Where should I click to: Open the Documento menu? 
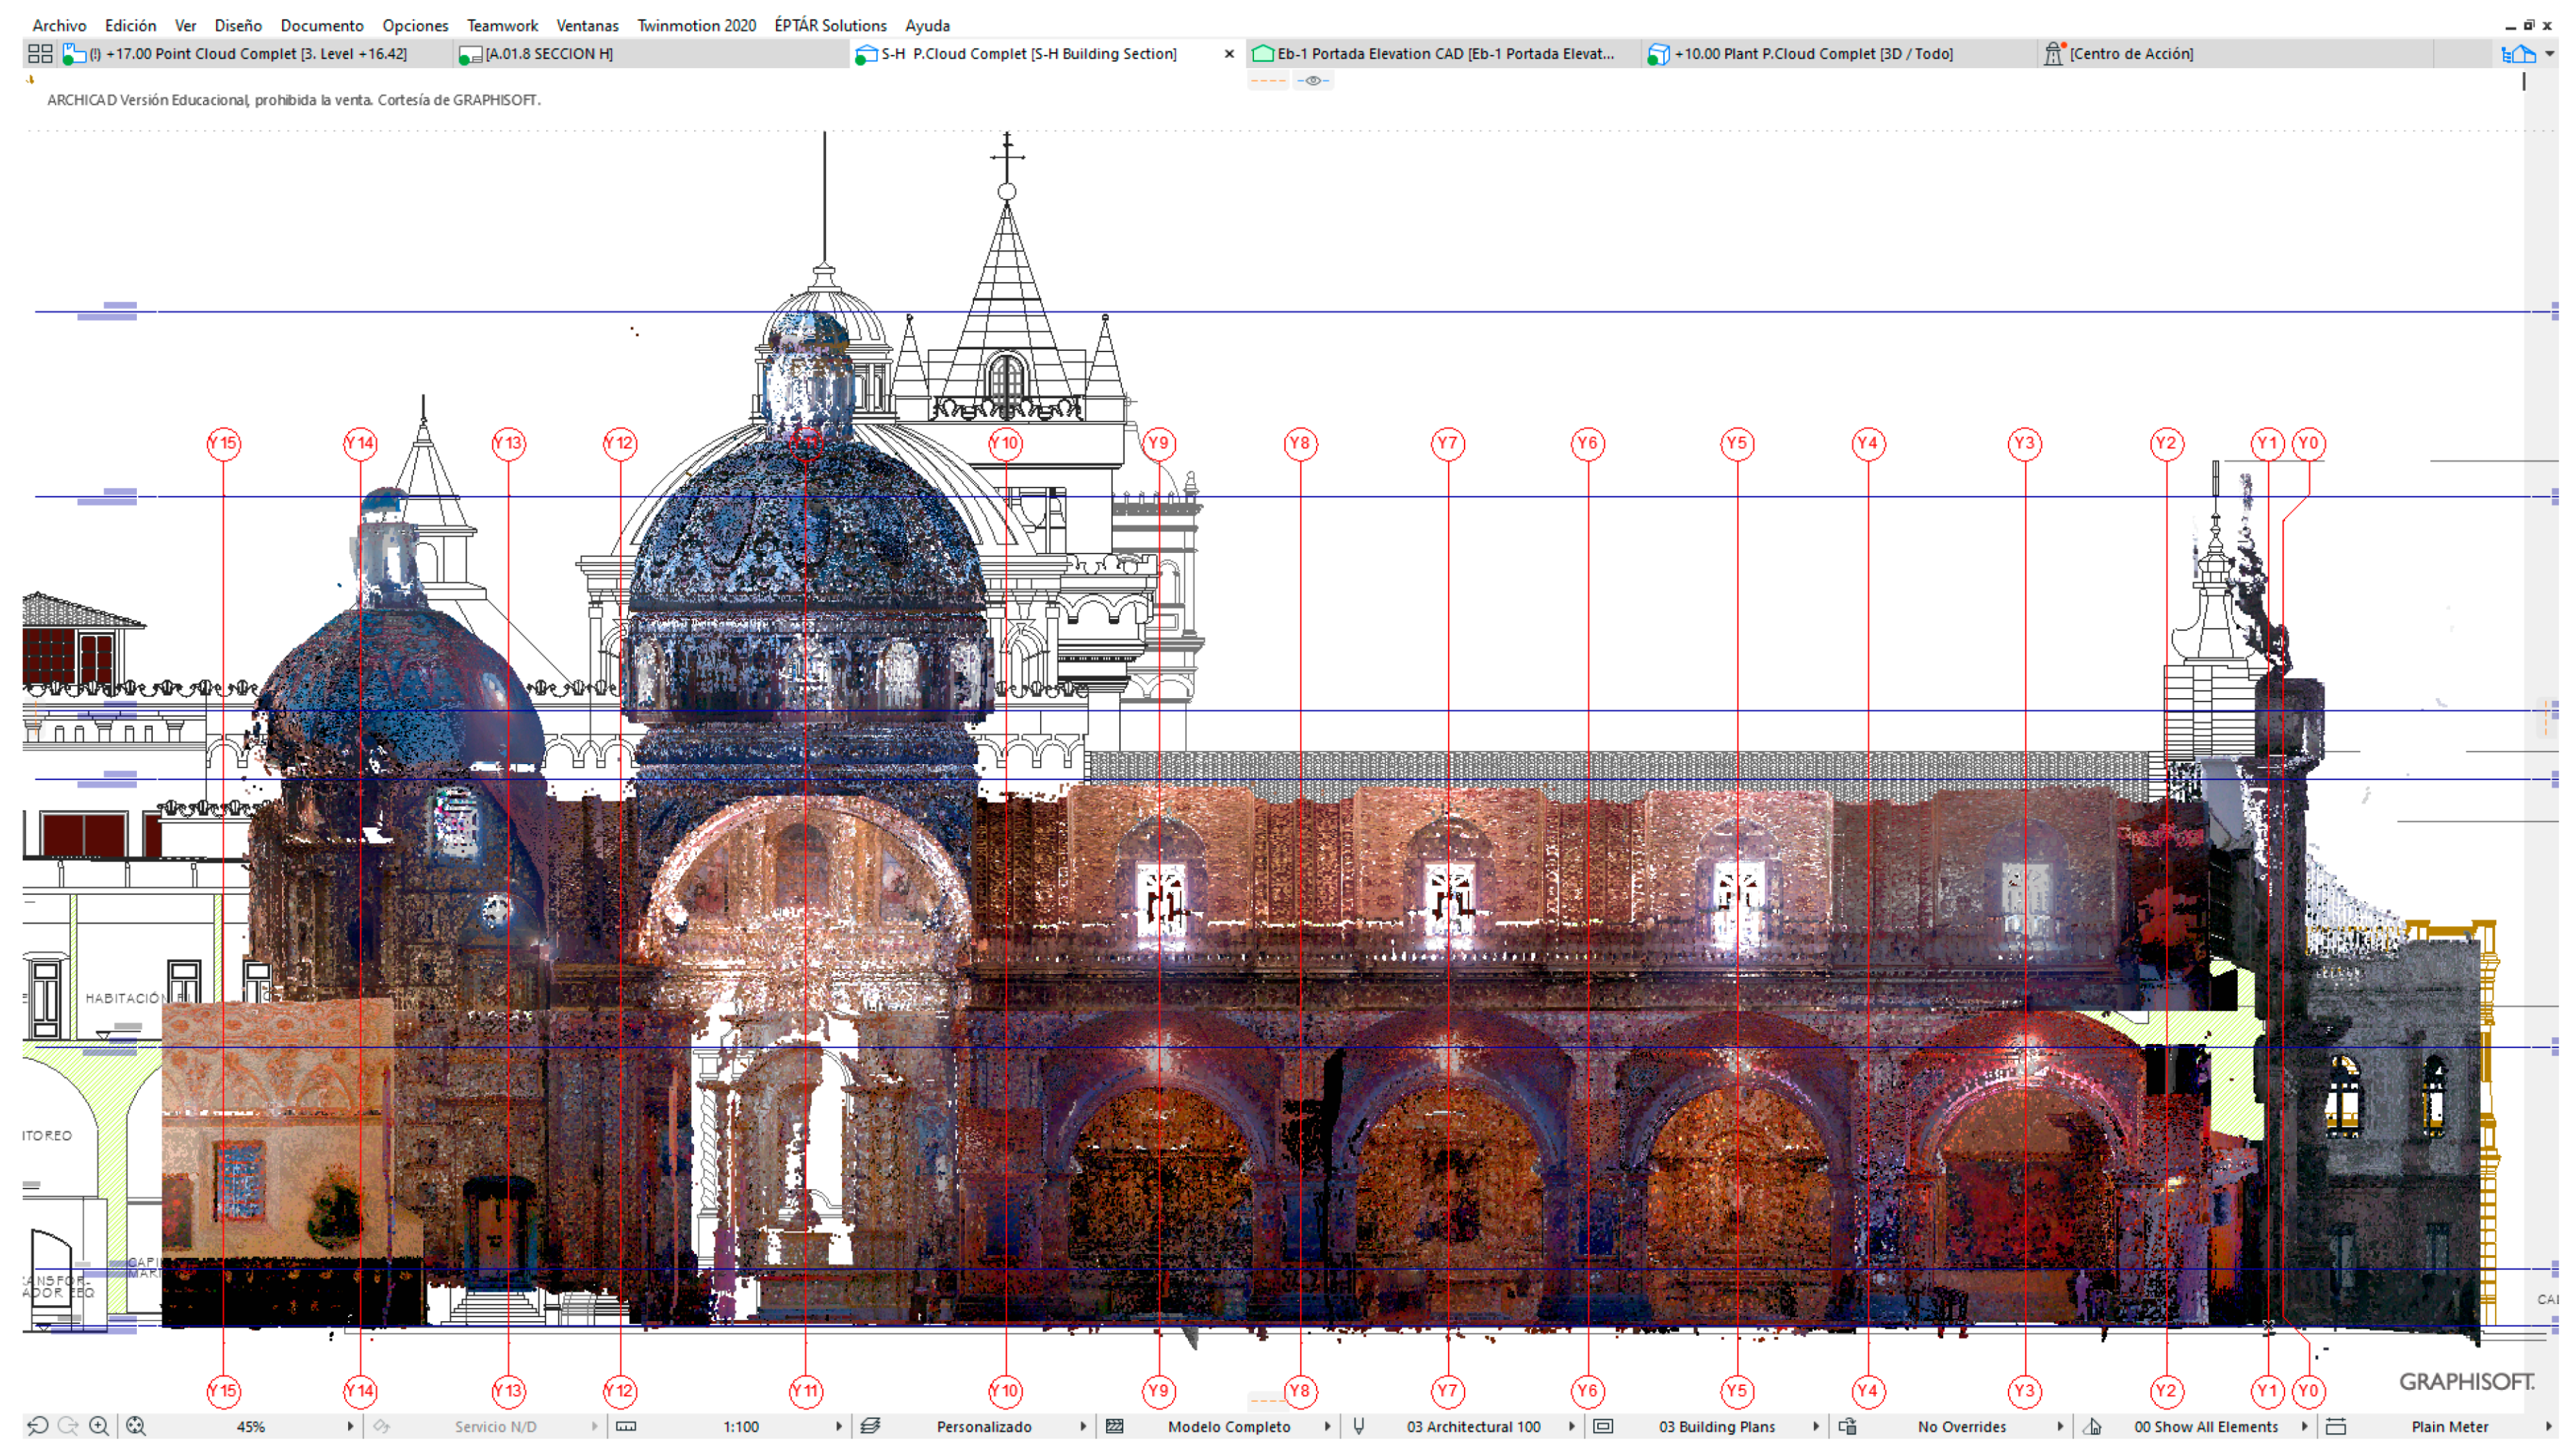322,25
